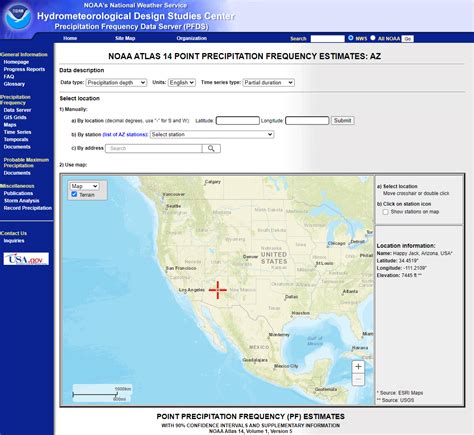This screenshot has height=435, width=474.
Task: Click Atlanta label on map
Action: click(x=350, y=291)
